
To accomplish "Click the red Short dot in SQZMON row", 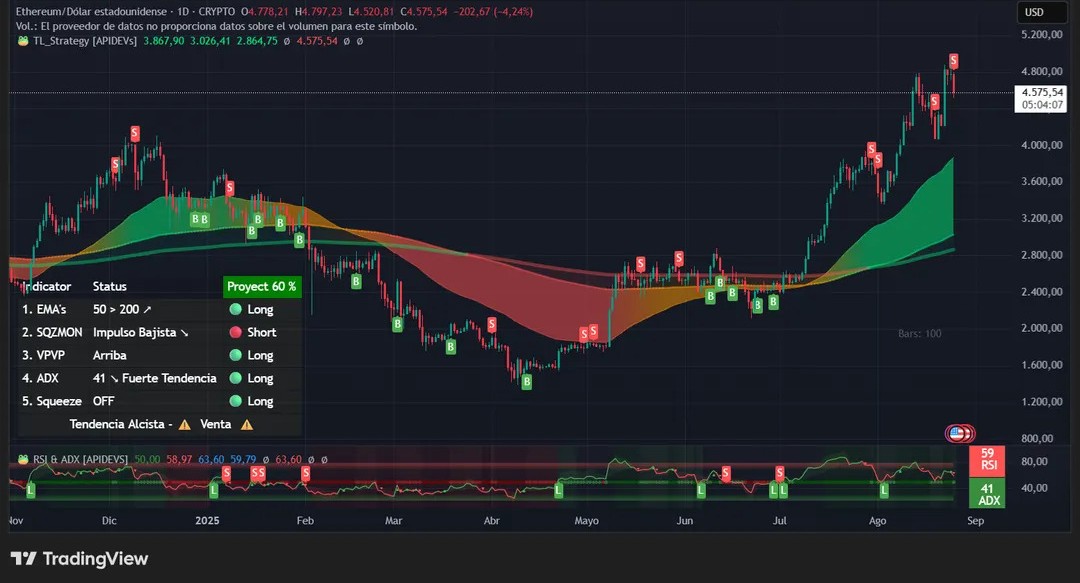I will click(236, 332).
